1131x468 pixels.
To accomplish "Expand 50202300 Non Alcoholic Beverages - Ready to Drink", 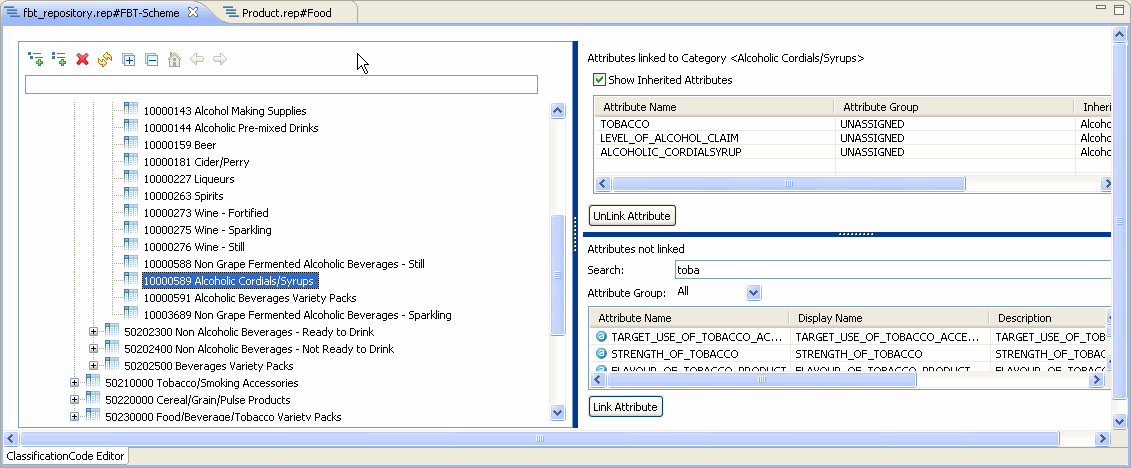I will point(93,332).
